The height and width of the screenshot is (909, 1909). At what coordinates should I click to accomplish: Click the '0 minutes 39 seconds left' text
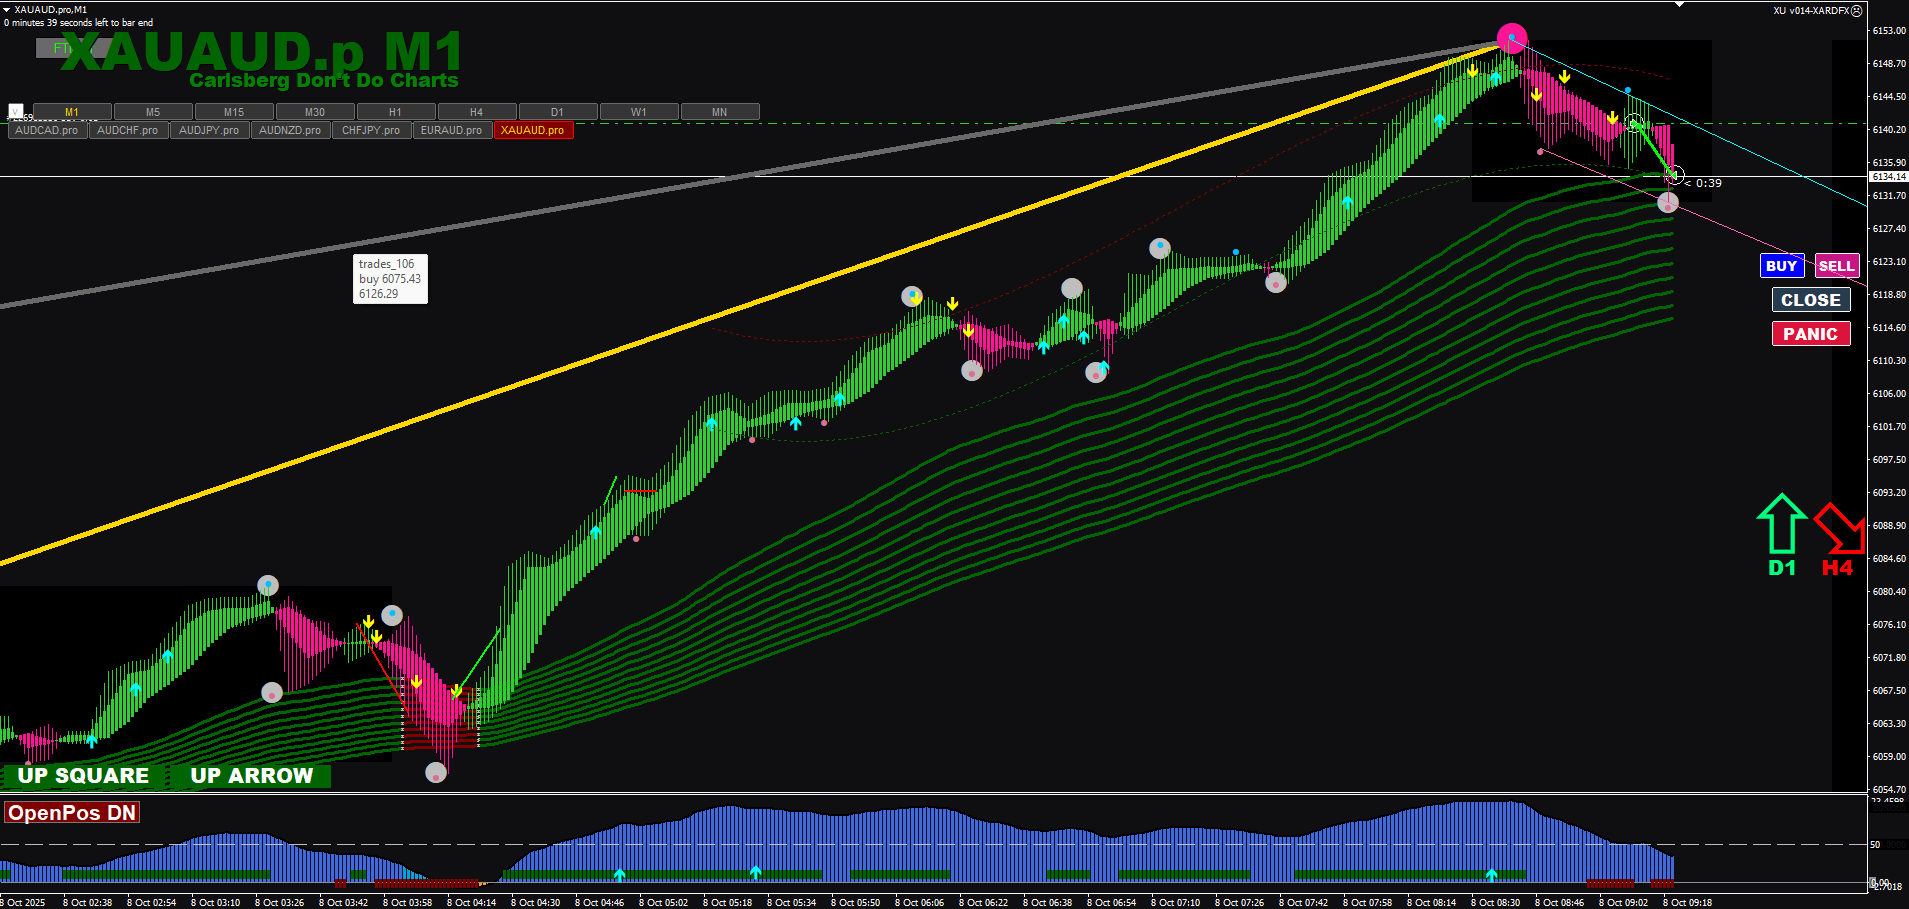pos(79,22)
